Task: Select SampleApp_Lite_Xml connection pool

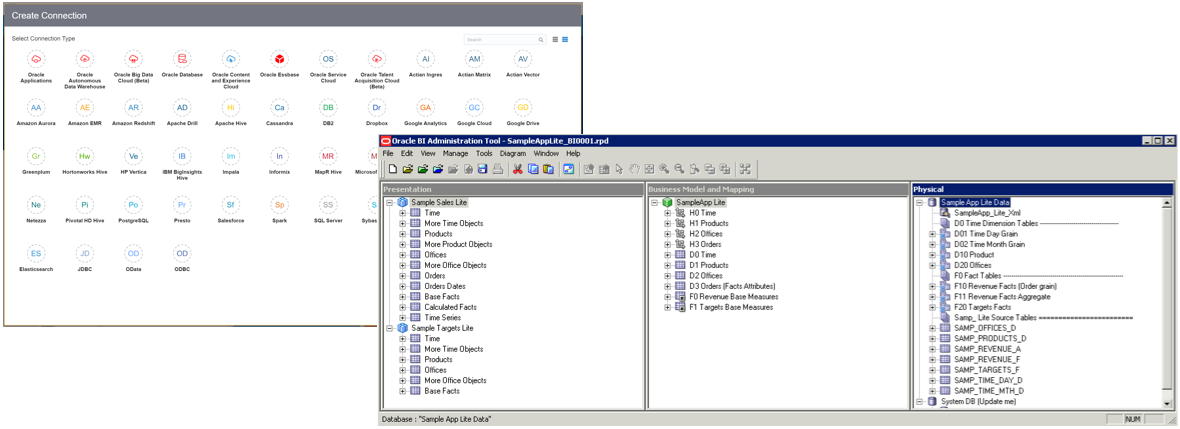Action: (x=987, y=213)
